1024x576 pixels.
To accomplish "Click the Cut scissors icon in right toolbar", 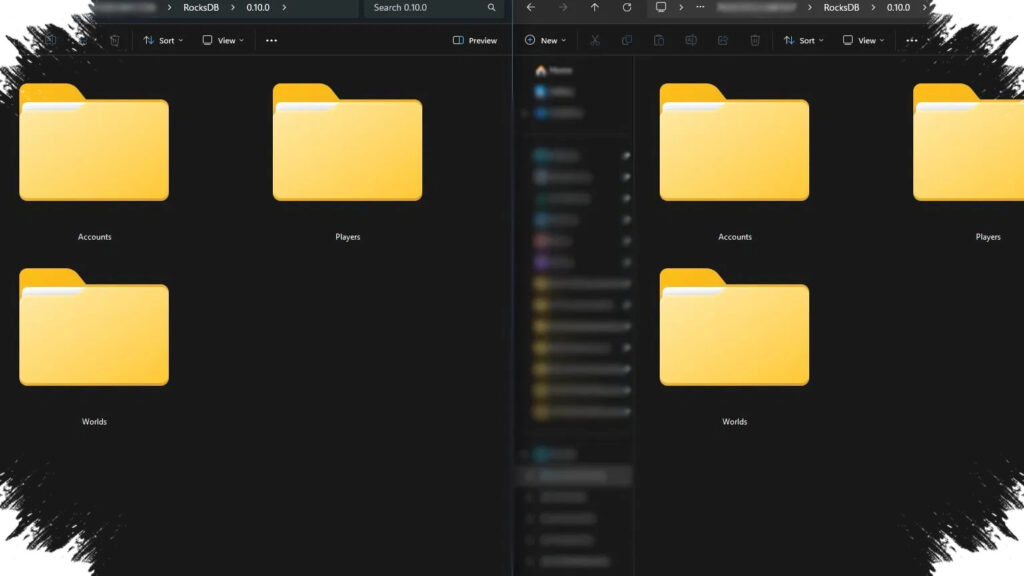I will coord(595,40).
